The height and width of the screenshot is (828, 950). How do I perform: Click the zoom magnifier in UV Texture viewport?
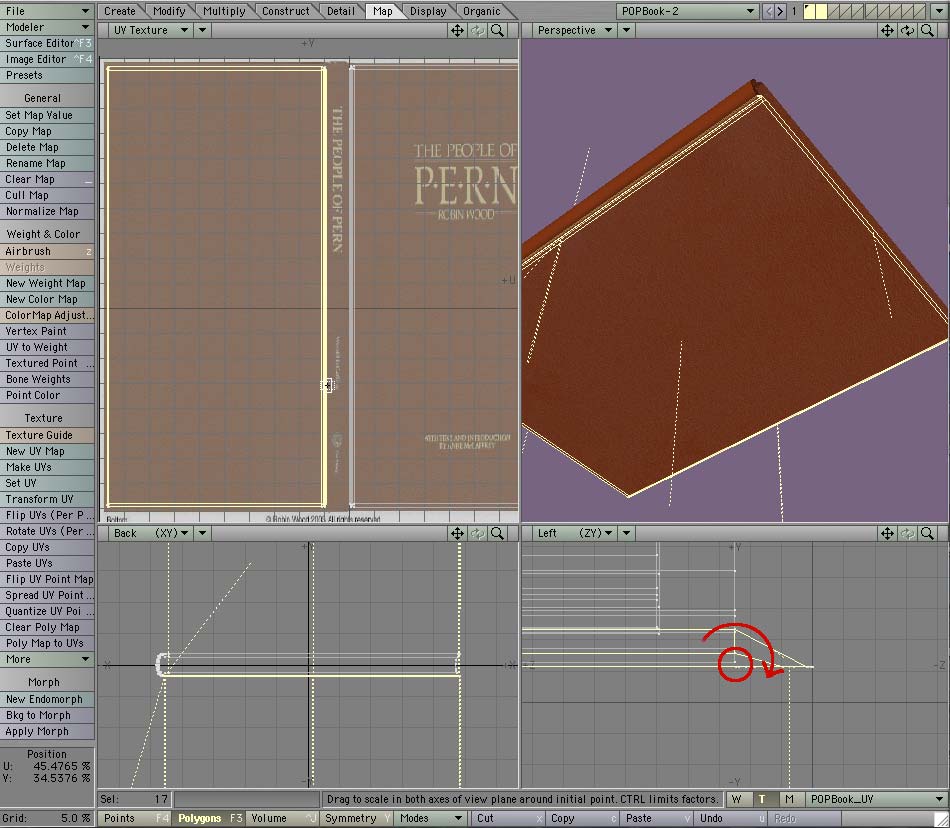[497, 30]
